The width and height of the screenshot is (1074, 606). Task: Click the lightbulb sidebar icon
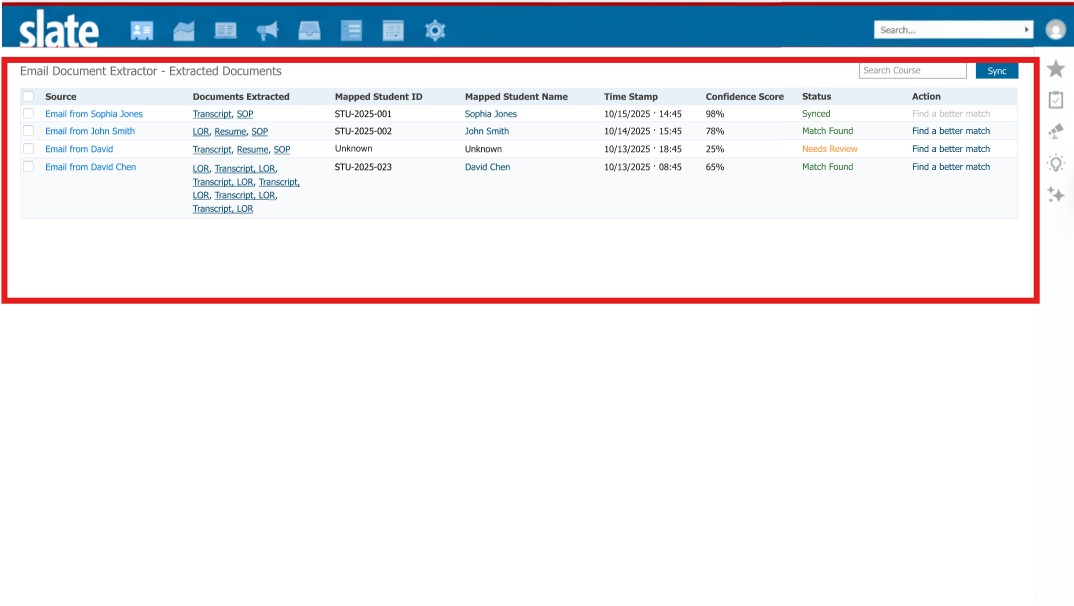[x=1055, y=163]
